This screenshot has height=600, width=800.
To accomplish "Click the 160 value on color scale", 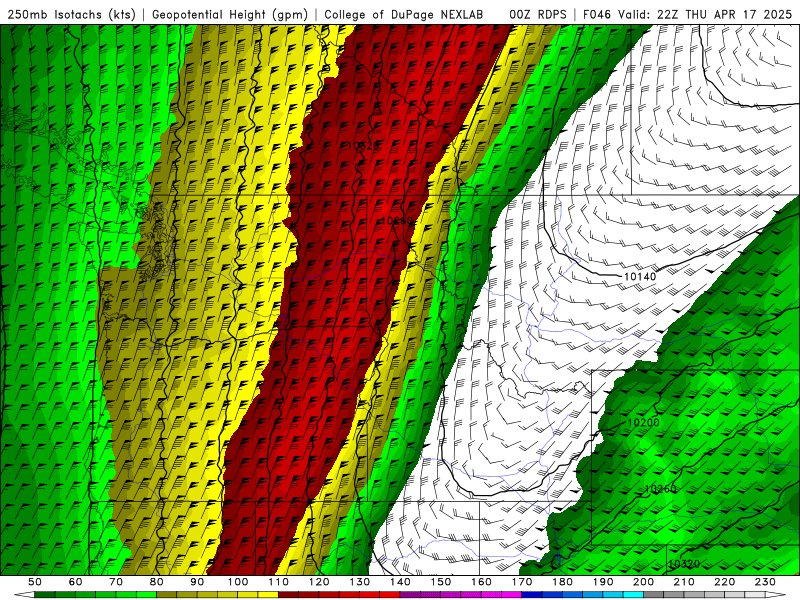I will click(481, 582).
